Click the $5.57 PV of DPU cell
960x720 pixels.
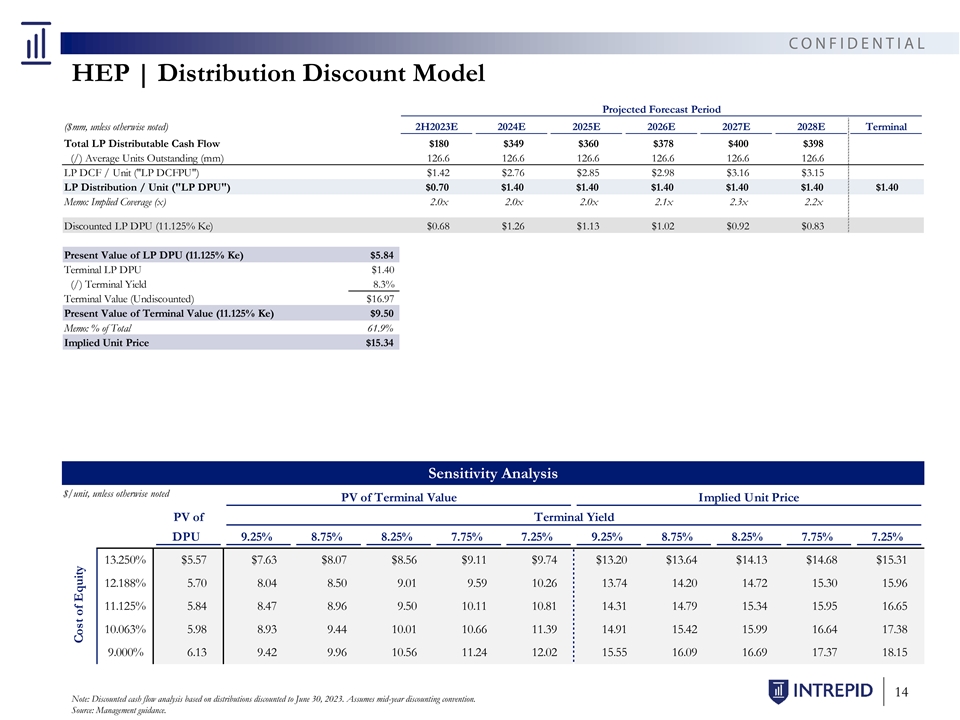click(194, 560)
